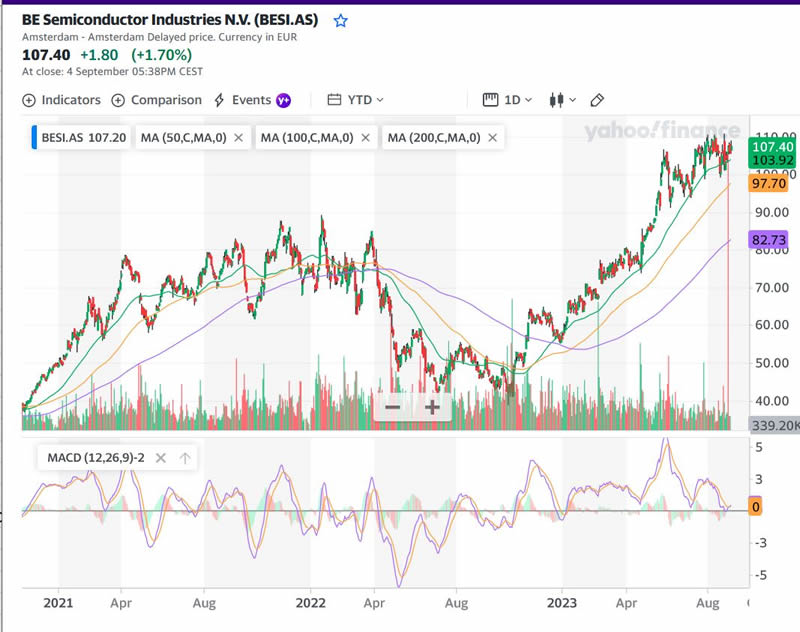Open the Indicators menu
Viewport: 800px width, 632px height.
click(x=62, y=100)
